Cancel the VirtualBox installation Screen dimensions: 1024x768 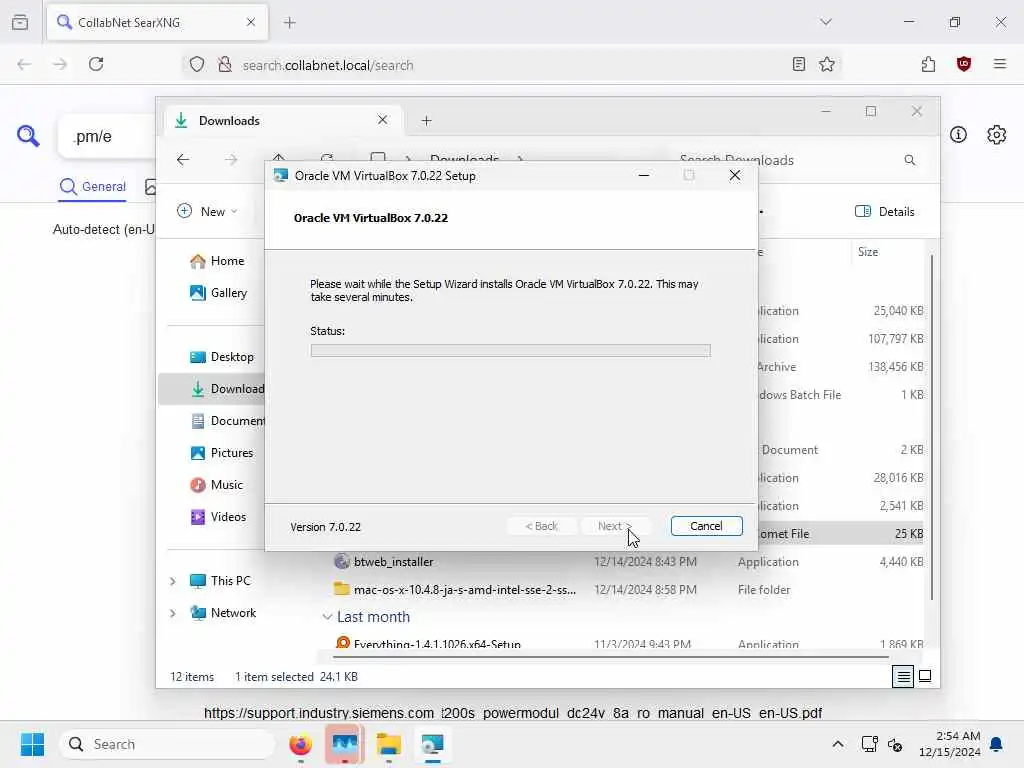pos(706,526)
